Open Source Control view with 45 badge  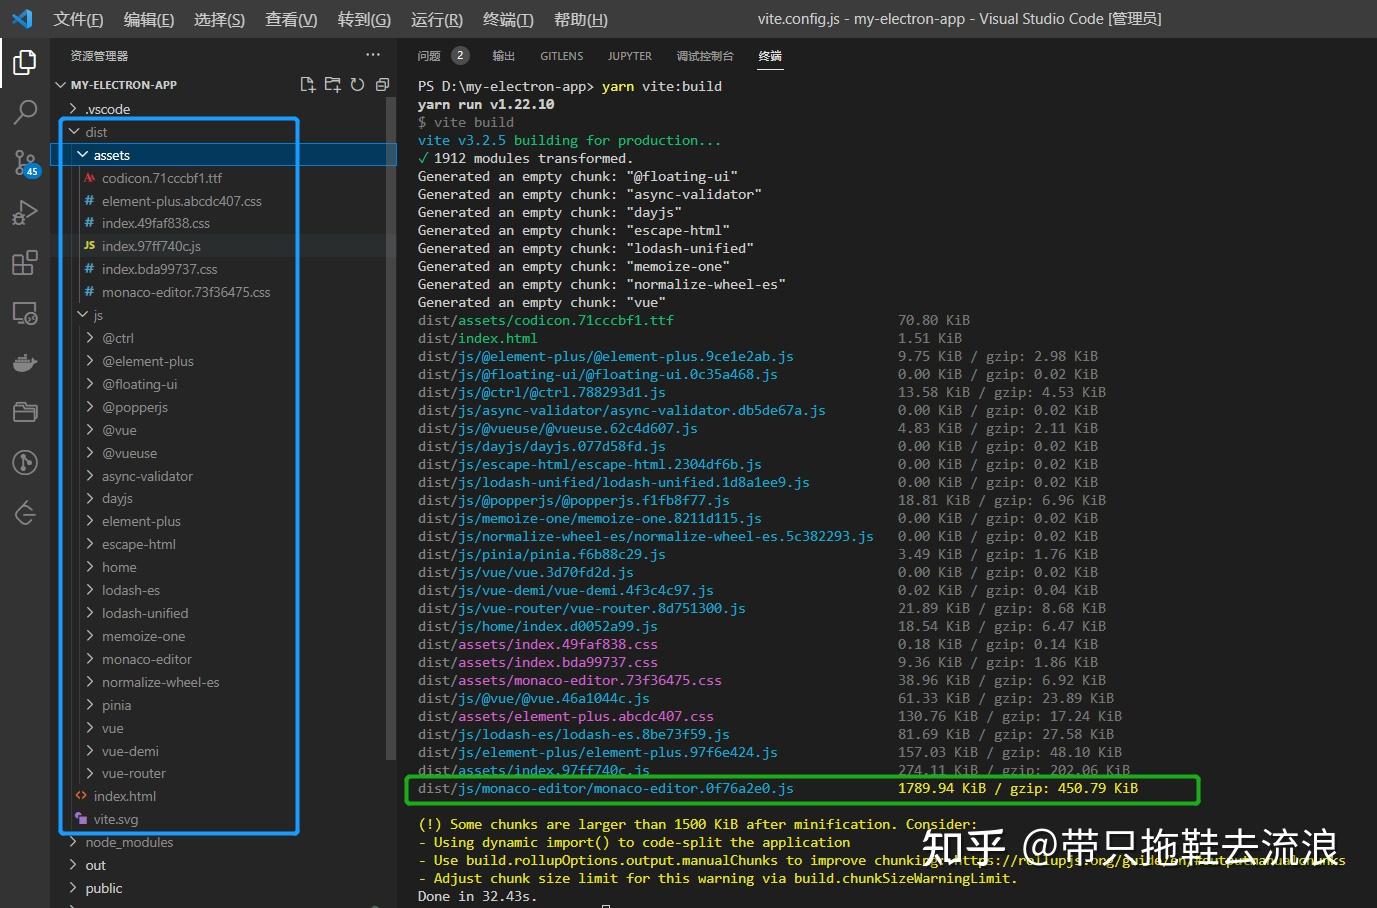25,162
